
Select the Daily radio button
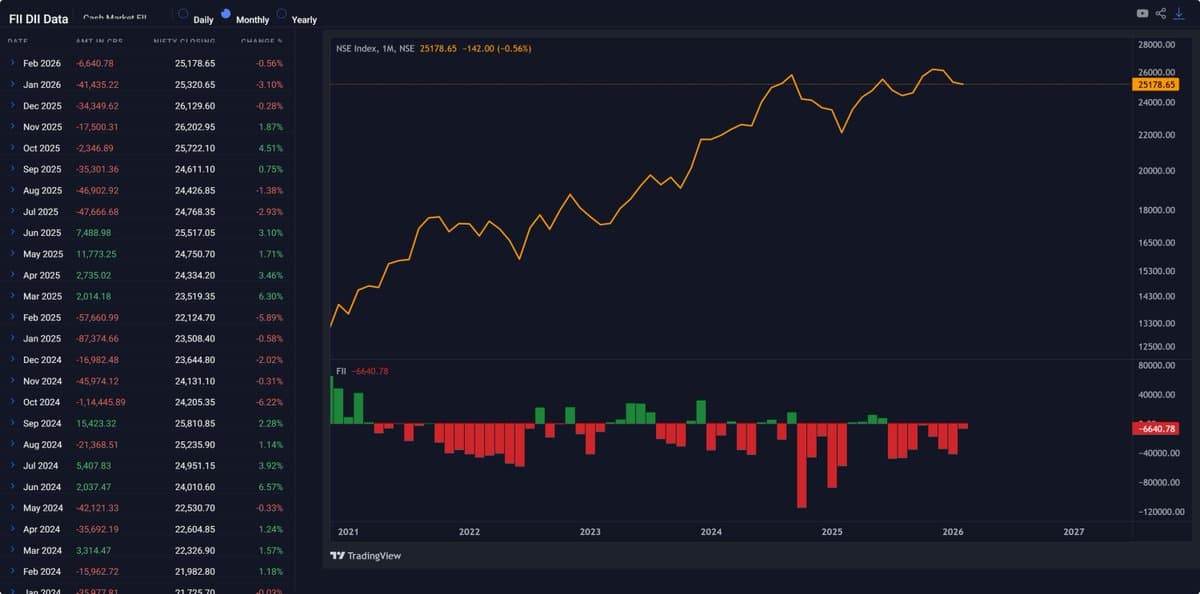tap(182, 14)
